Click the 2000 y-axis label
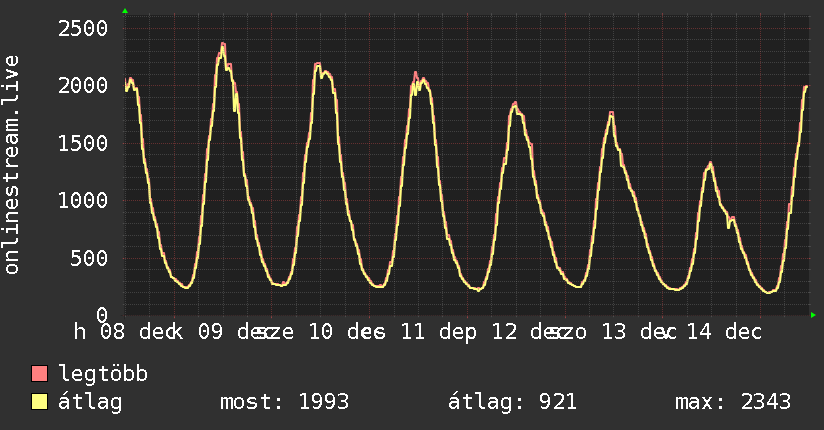The width and height of the screenshot is (824, 430). coord(82,86)
